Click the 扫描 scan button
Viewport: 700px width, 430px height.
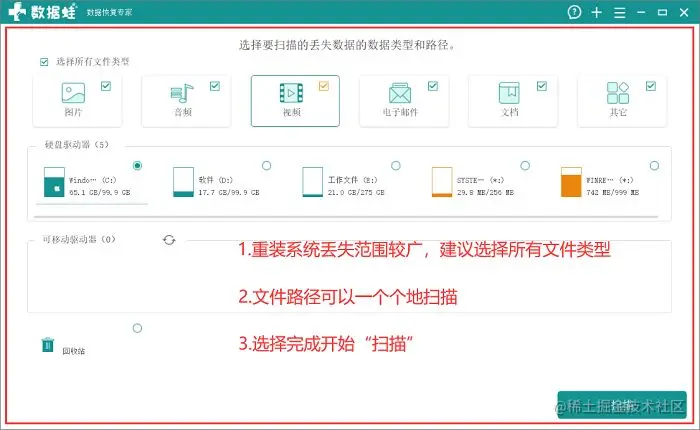621,405
